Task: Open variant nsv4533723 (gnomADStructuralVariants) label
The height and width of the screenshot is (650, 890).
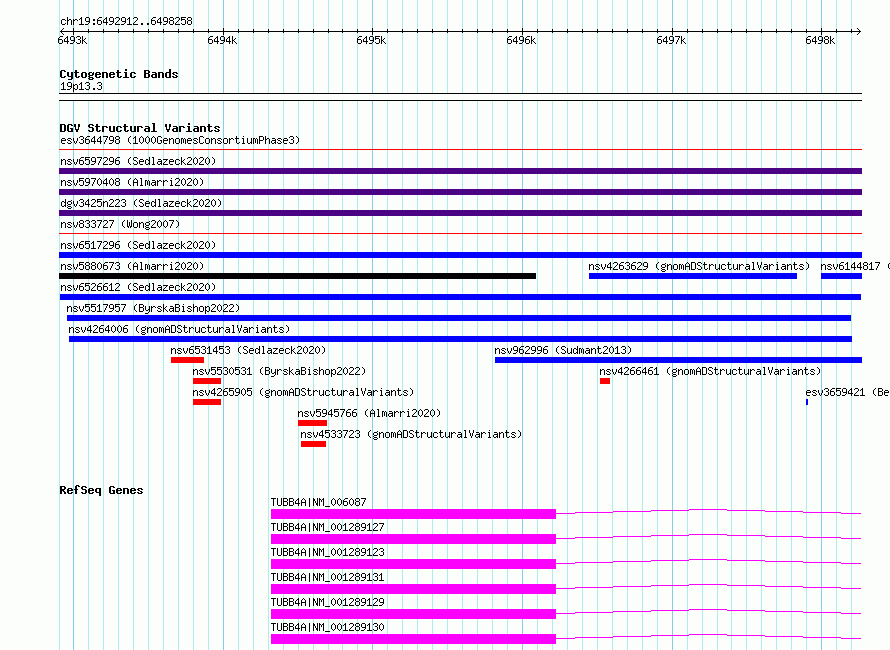Action: (x=411, y=434)
